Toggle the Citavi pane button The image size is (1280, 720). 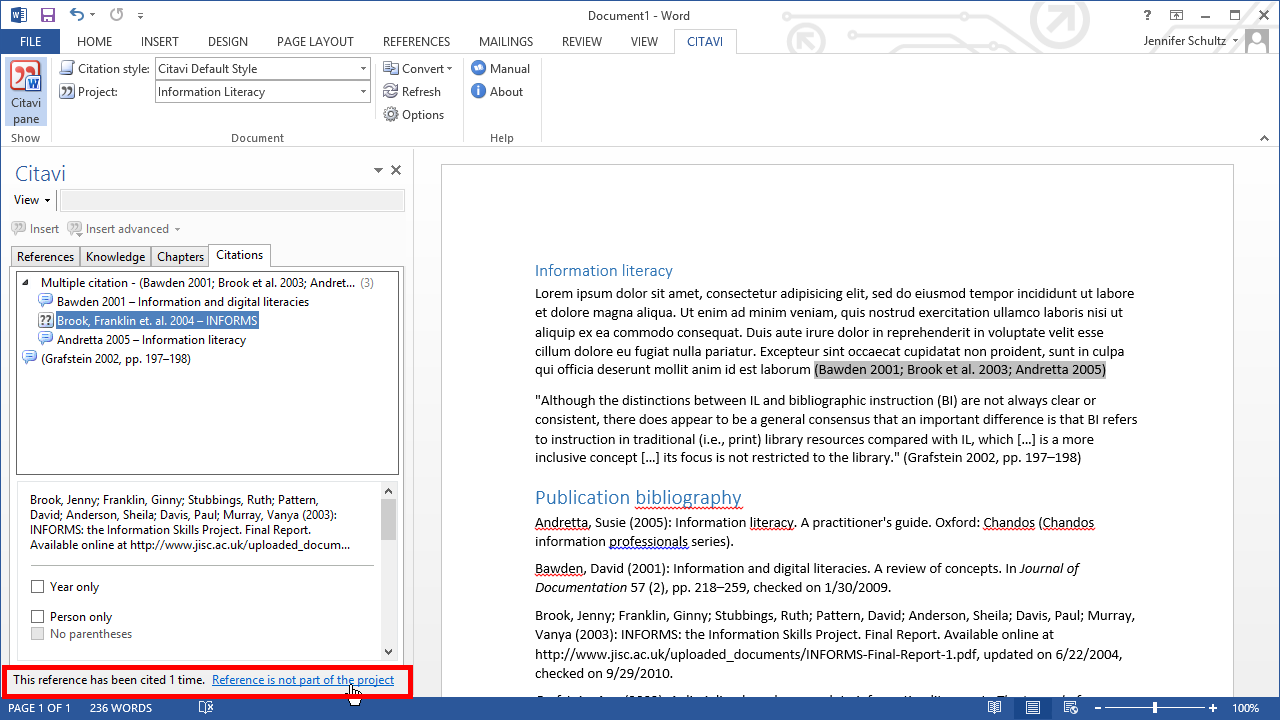[26, 93]
